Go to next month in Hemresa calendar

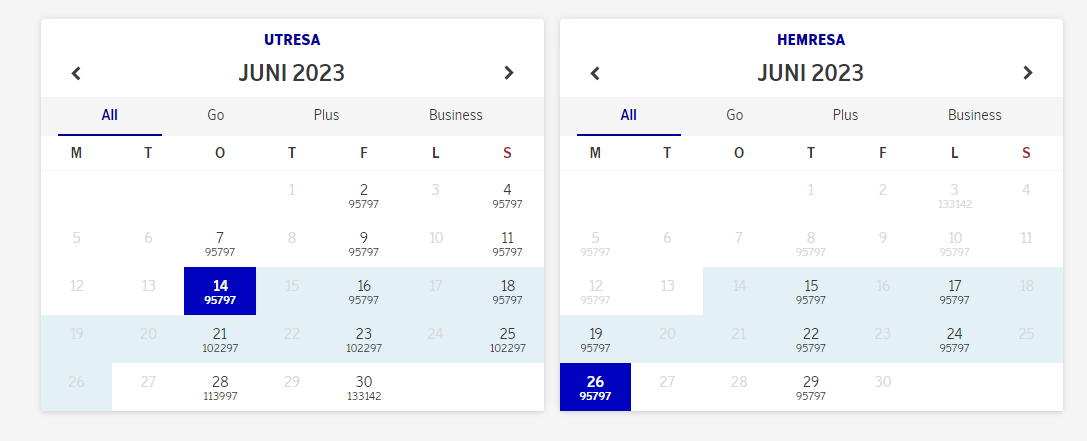[1027, 73]
